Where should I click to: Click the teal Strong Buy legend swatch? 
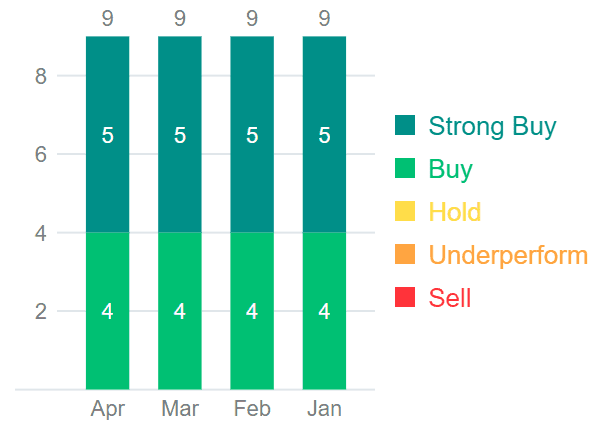[x=405, y=125]
